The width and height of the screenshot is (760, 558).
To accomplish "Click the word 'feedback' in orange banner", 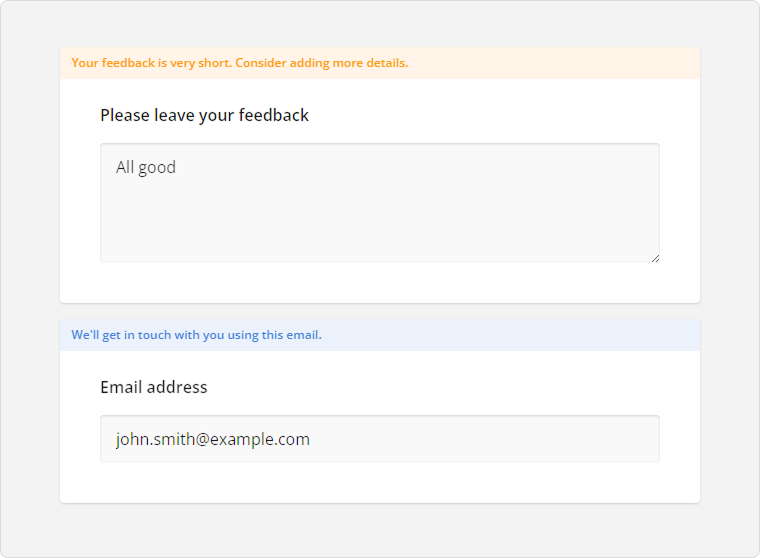I will tap(127, 63).
